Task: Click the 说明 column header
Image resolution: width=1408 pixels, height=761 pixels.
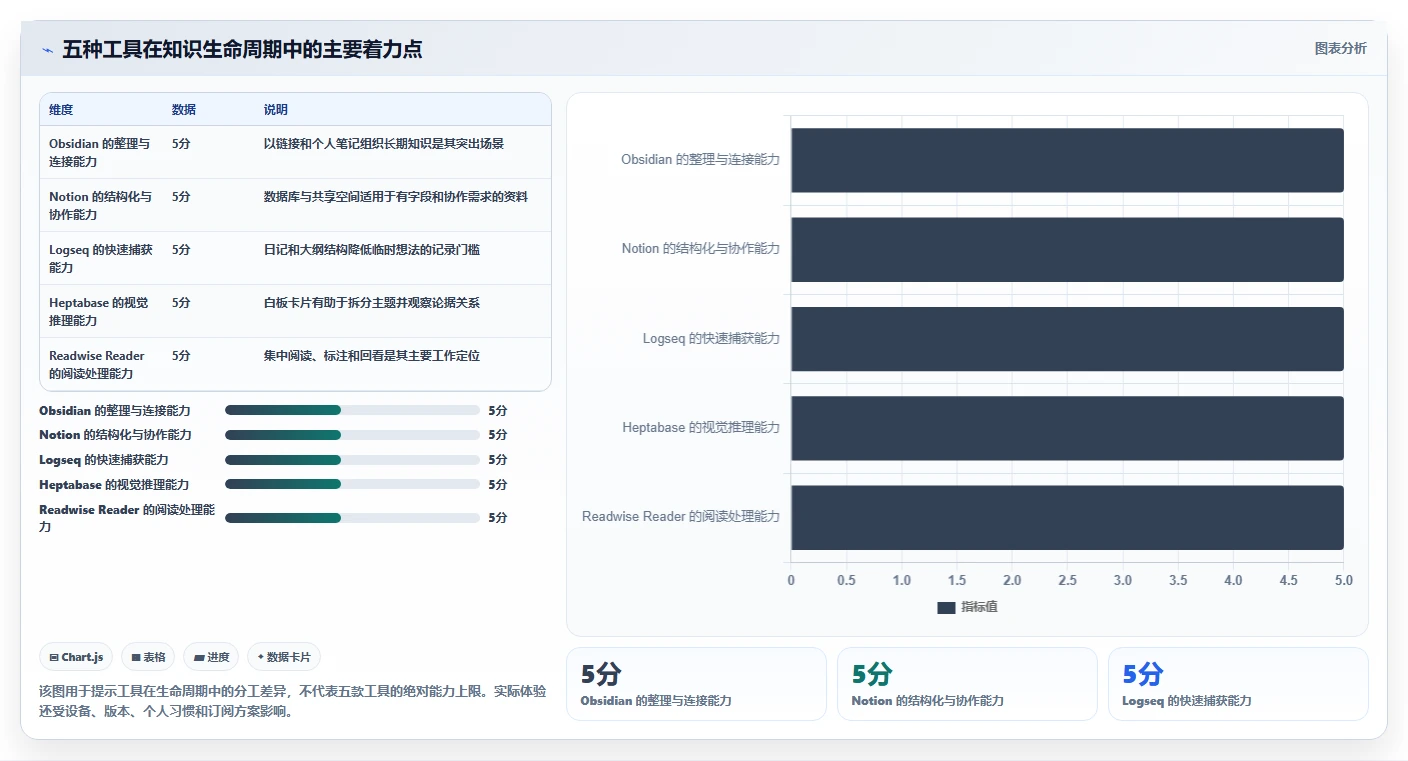Action: coord(276,110)
